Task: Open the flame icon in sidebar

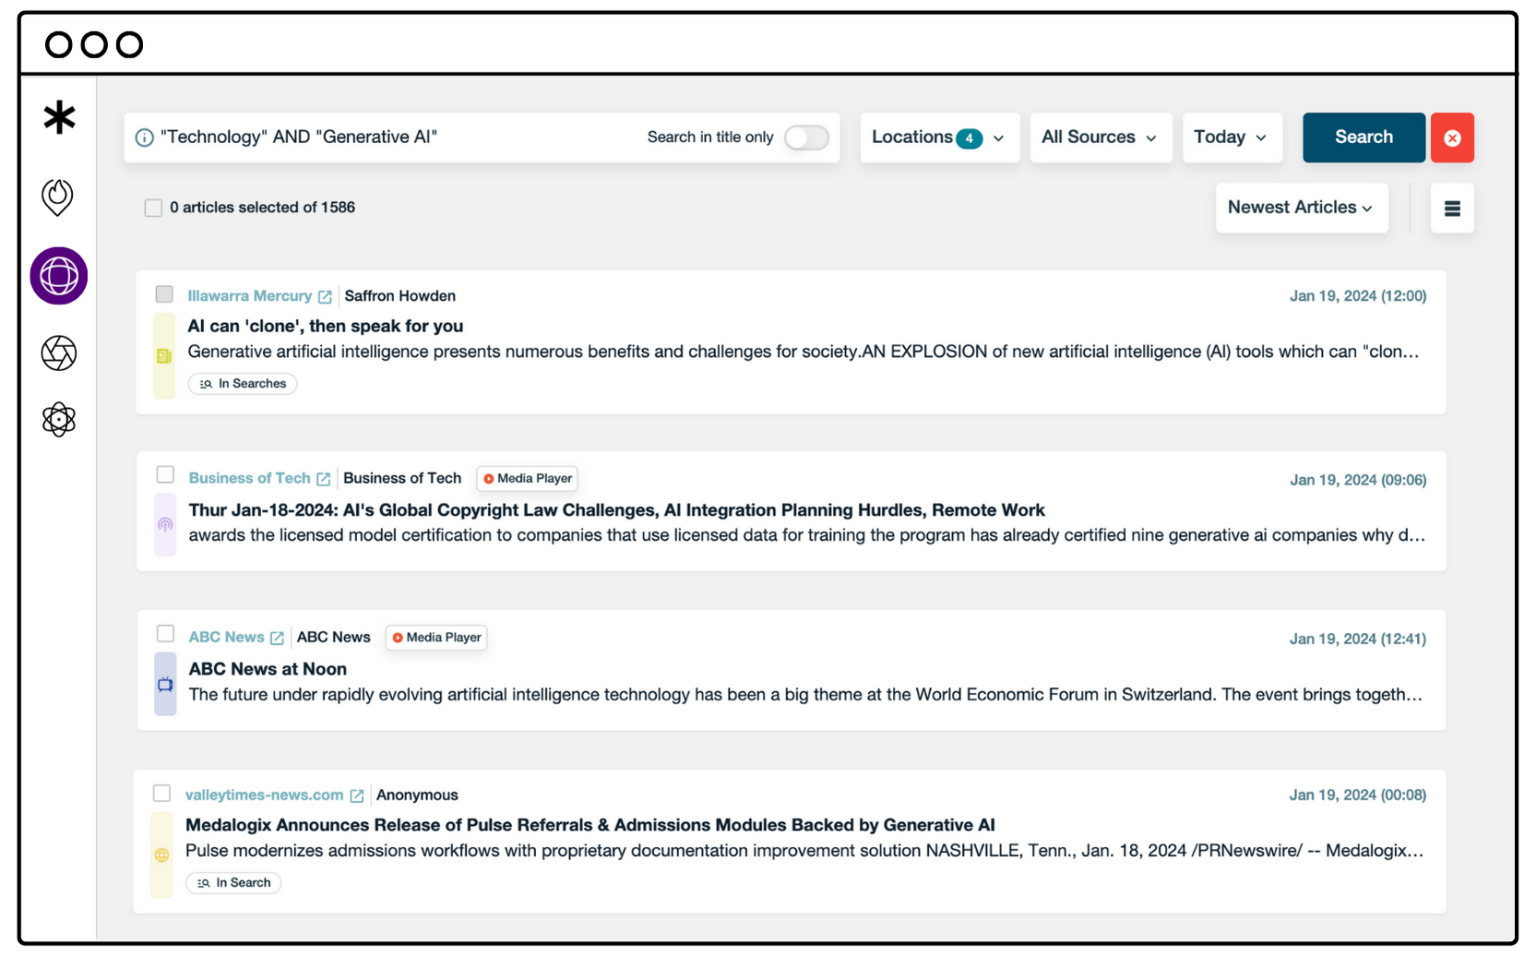Action: [58, 196]
